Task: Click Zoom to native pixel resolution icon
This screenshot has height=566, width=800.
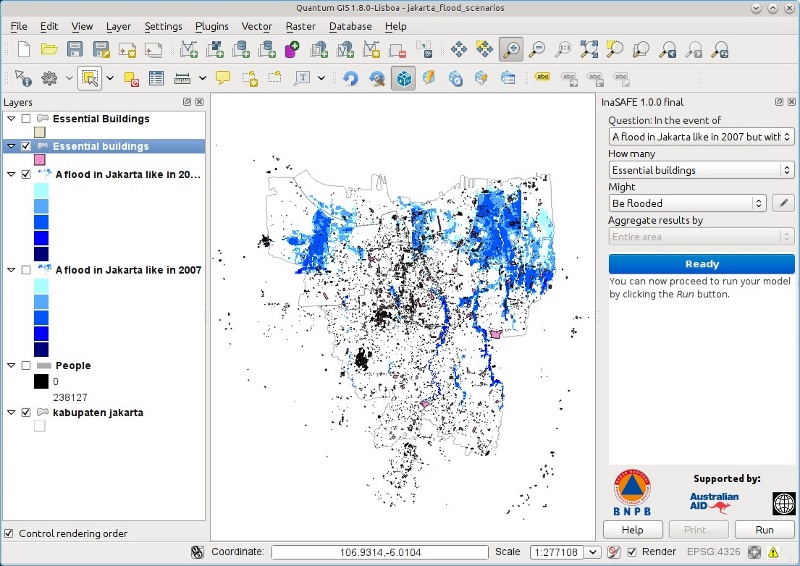Action: point(563,50)
